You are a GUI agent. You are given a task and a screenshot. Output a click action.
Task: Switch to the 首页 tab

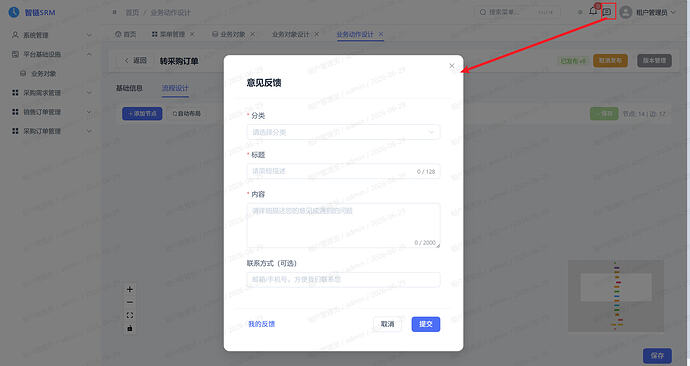125,34
